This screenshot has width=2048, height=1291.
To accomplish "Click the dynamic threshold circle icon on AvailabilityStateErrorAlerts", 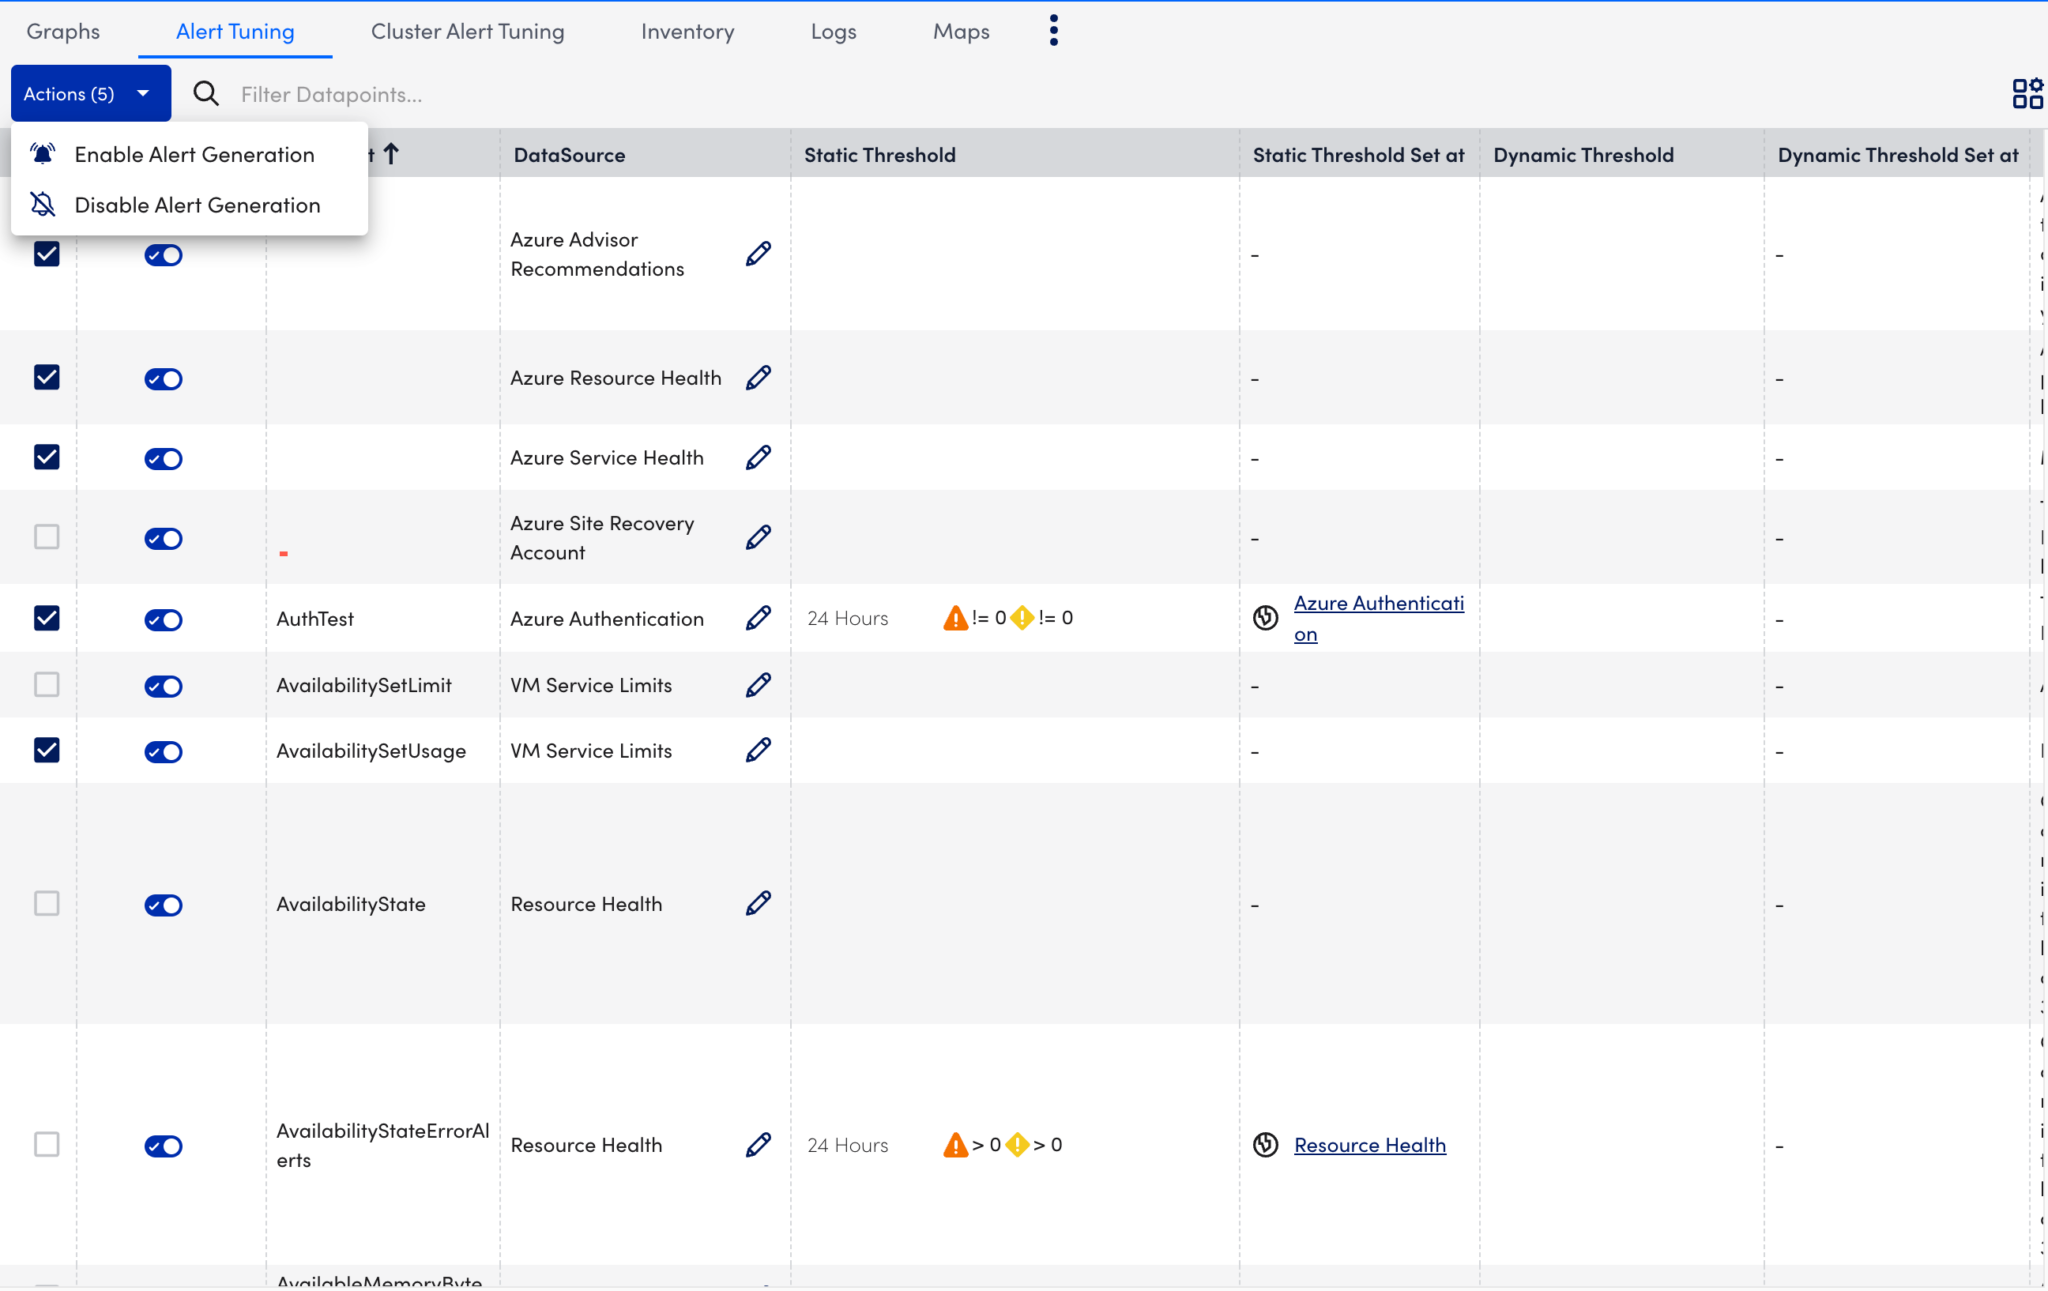I will click(x=1265, y=1146).
